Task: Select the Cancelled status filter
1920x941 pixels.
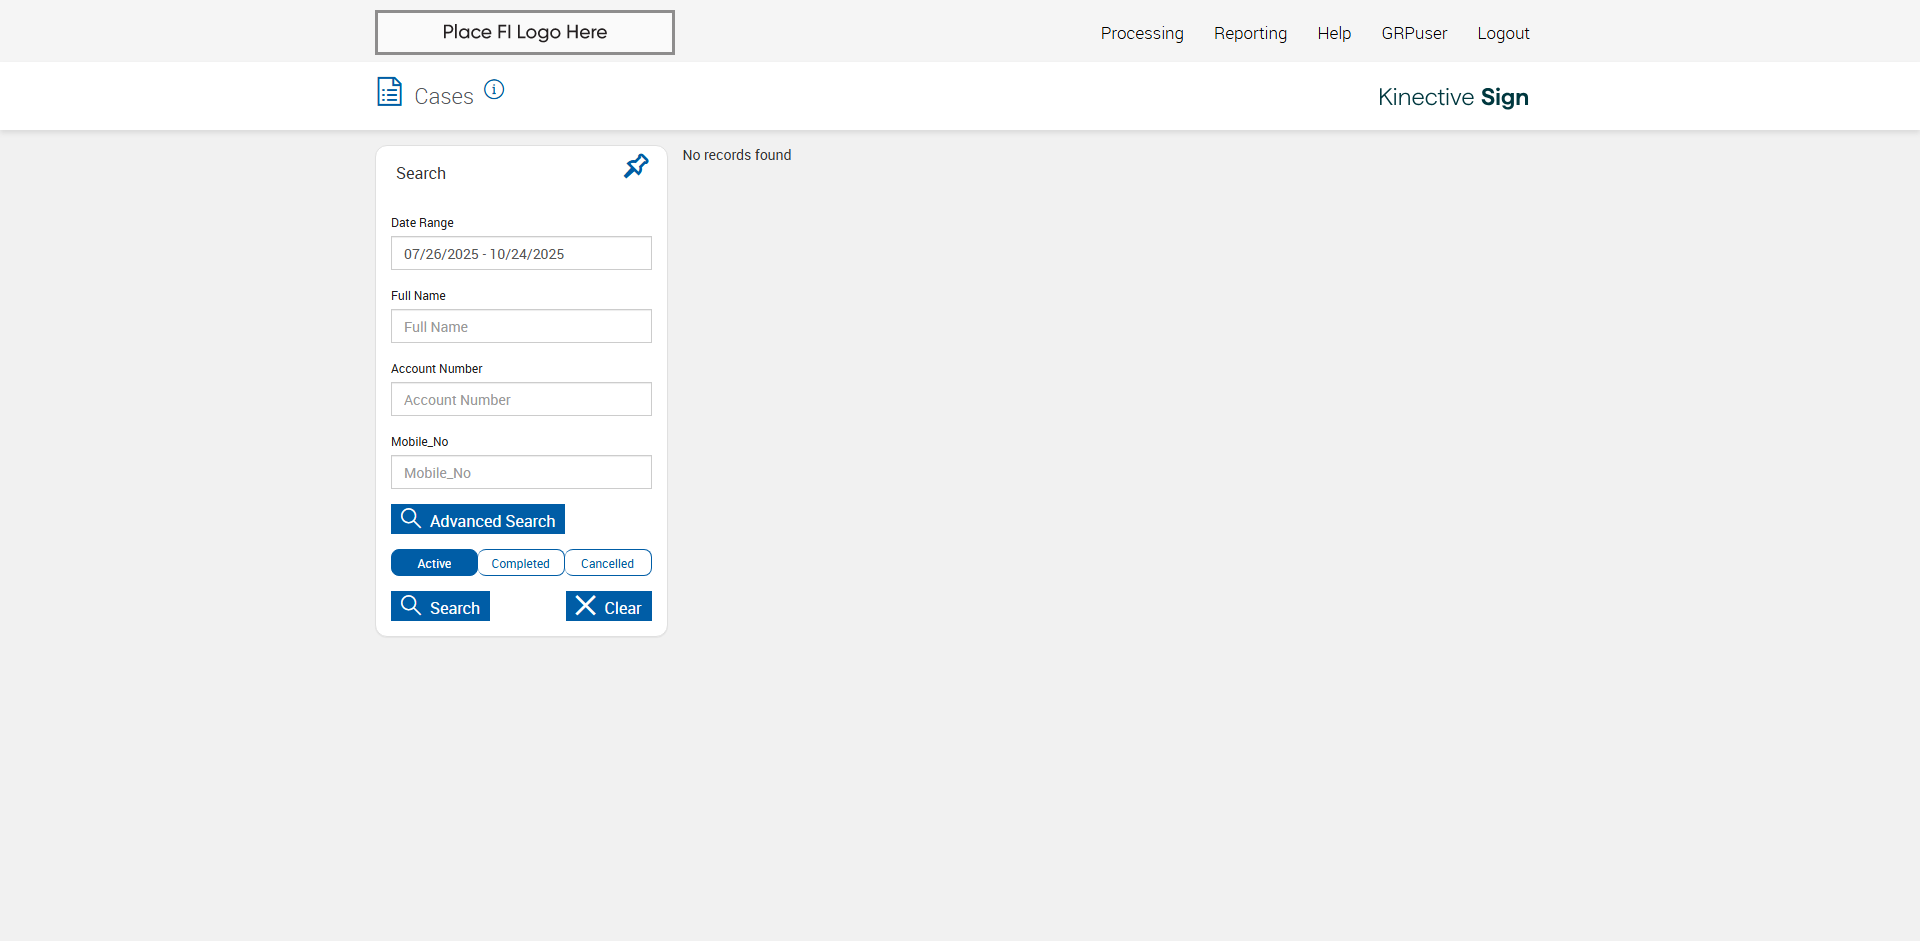Action: [x=608, y=563]
